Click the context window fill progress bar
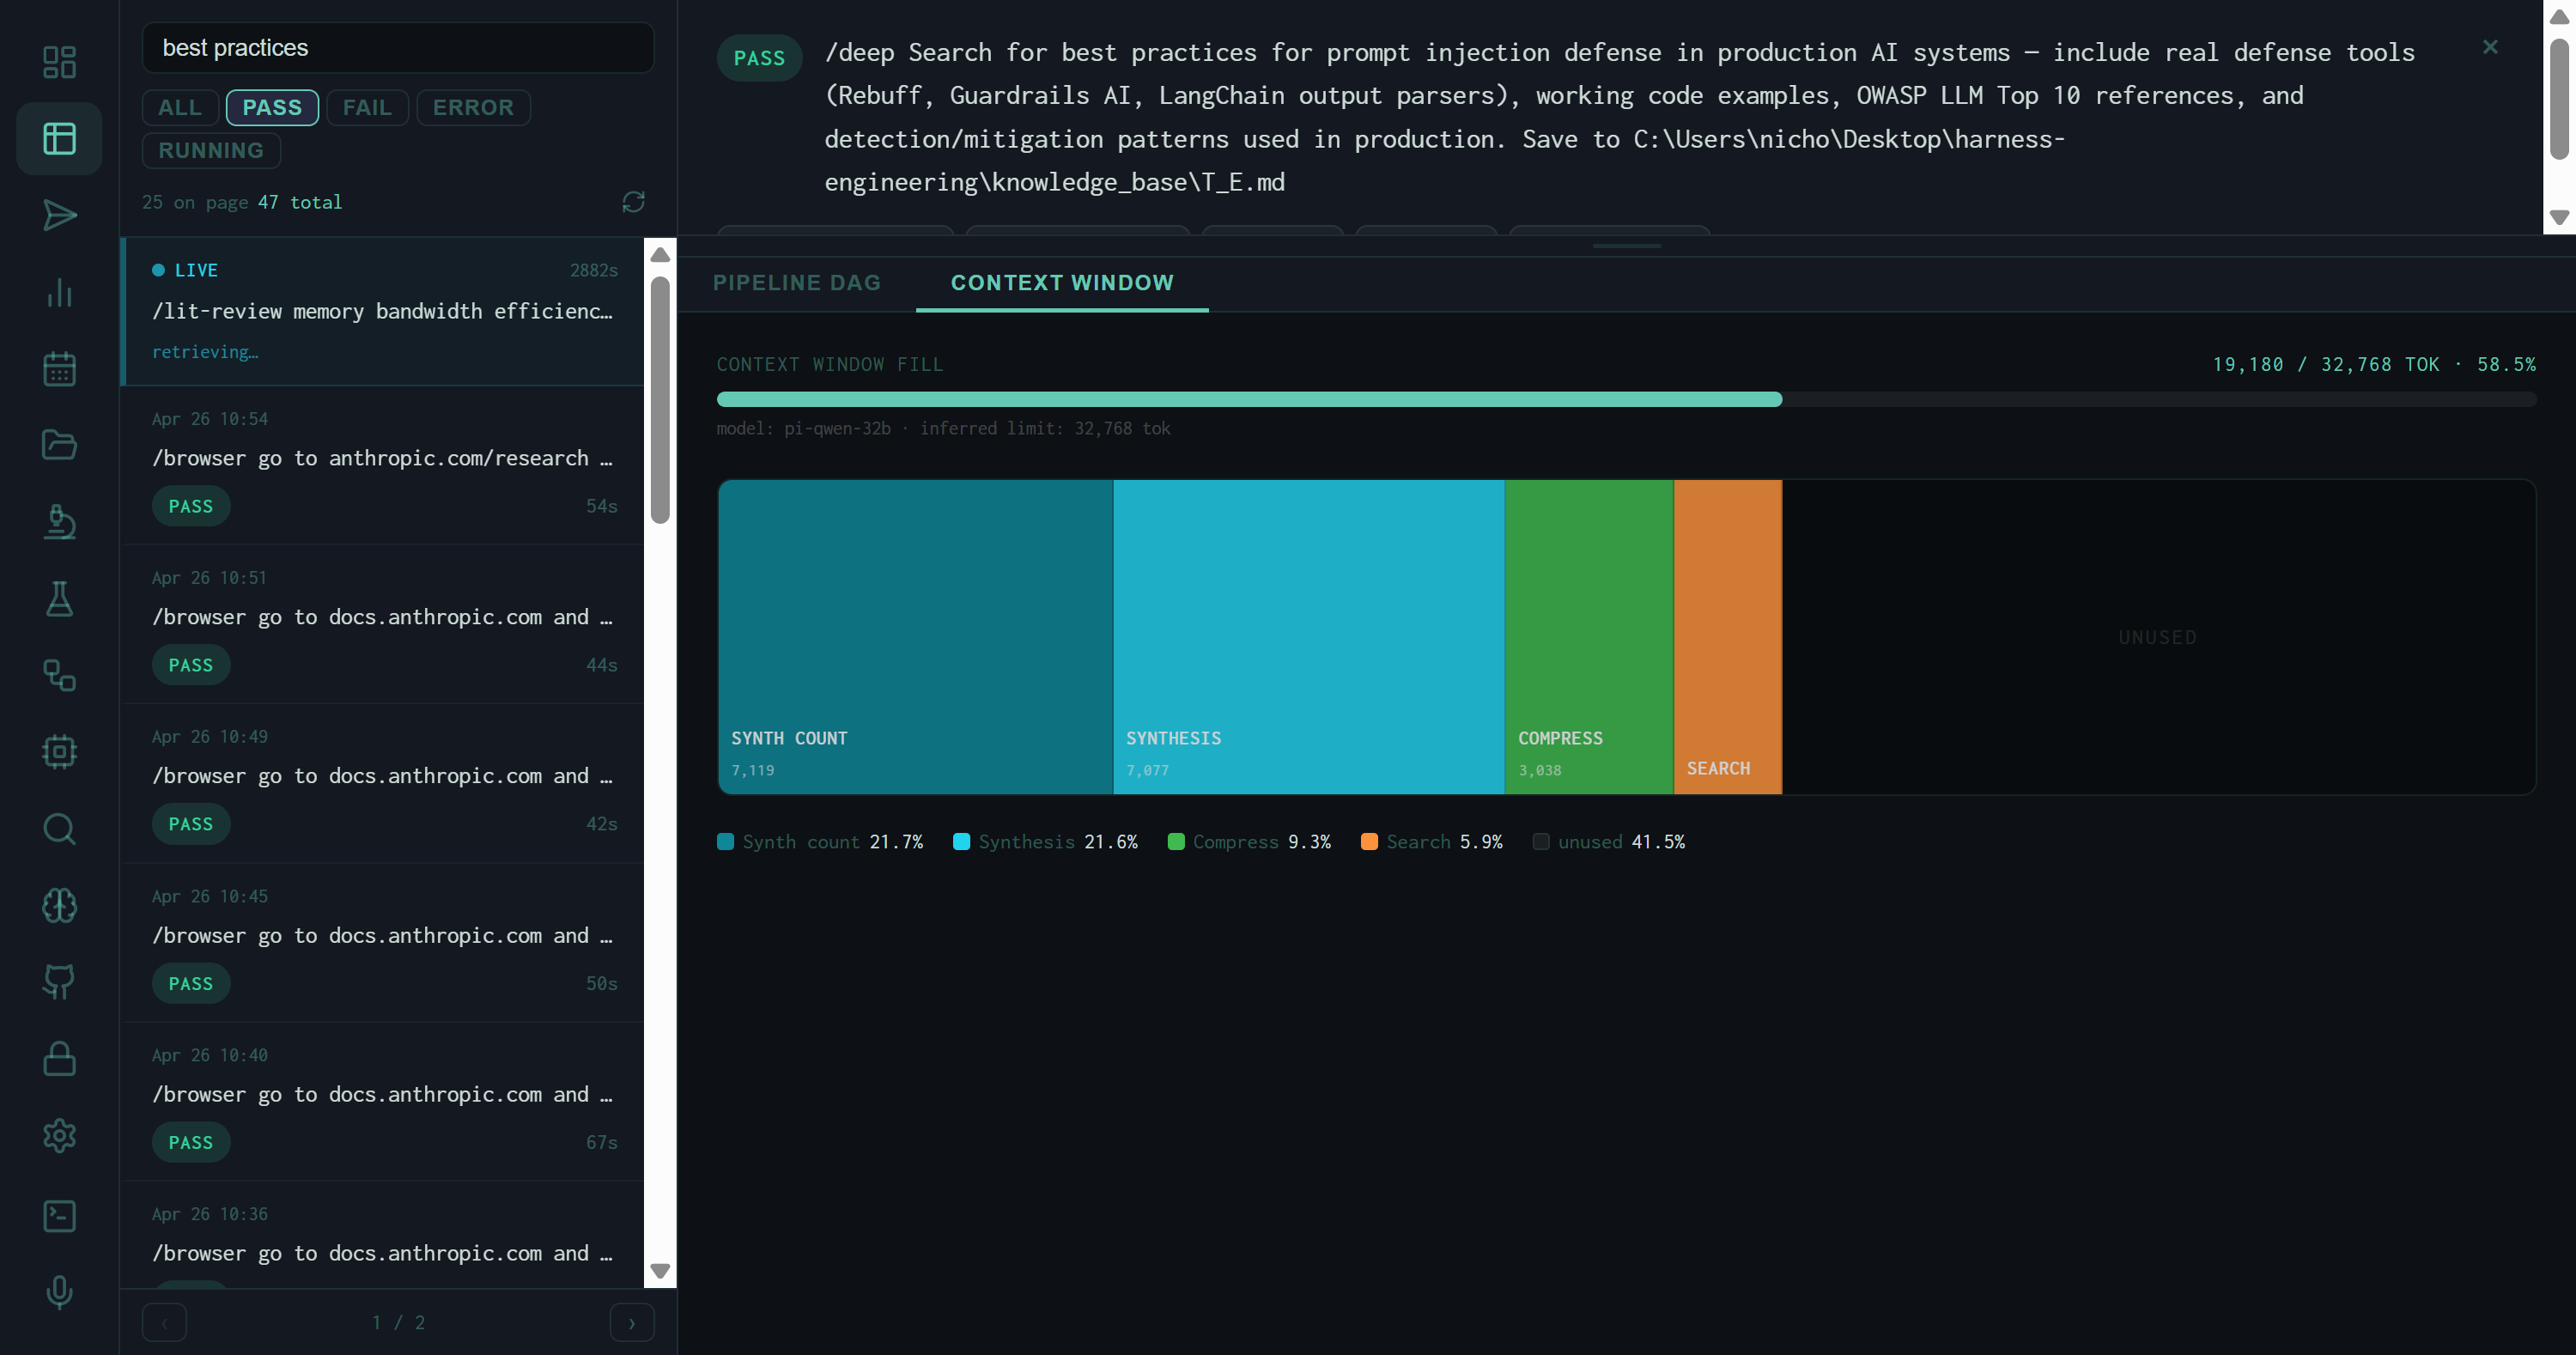2576x1355 pixels. pyautogui.click(x=1626, y=399)
